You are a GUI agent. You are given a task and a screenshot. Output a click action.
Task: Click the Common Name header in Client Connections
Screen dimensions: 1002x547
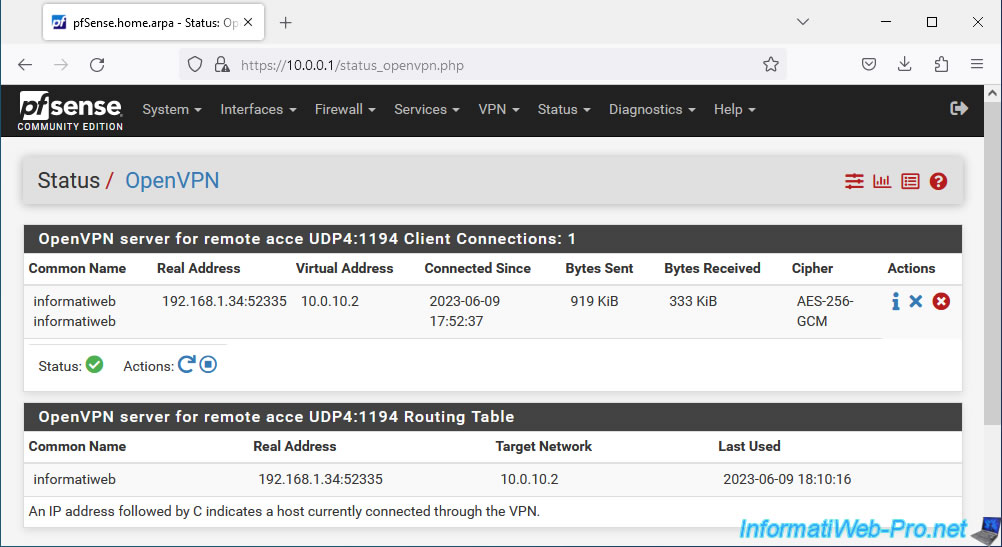[77, 268]
